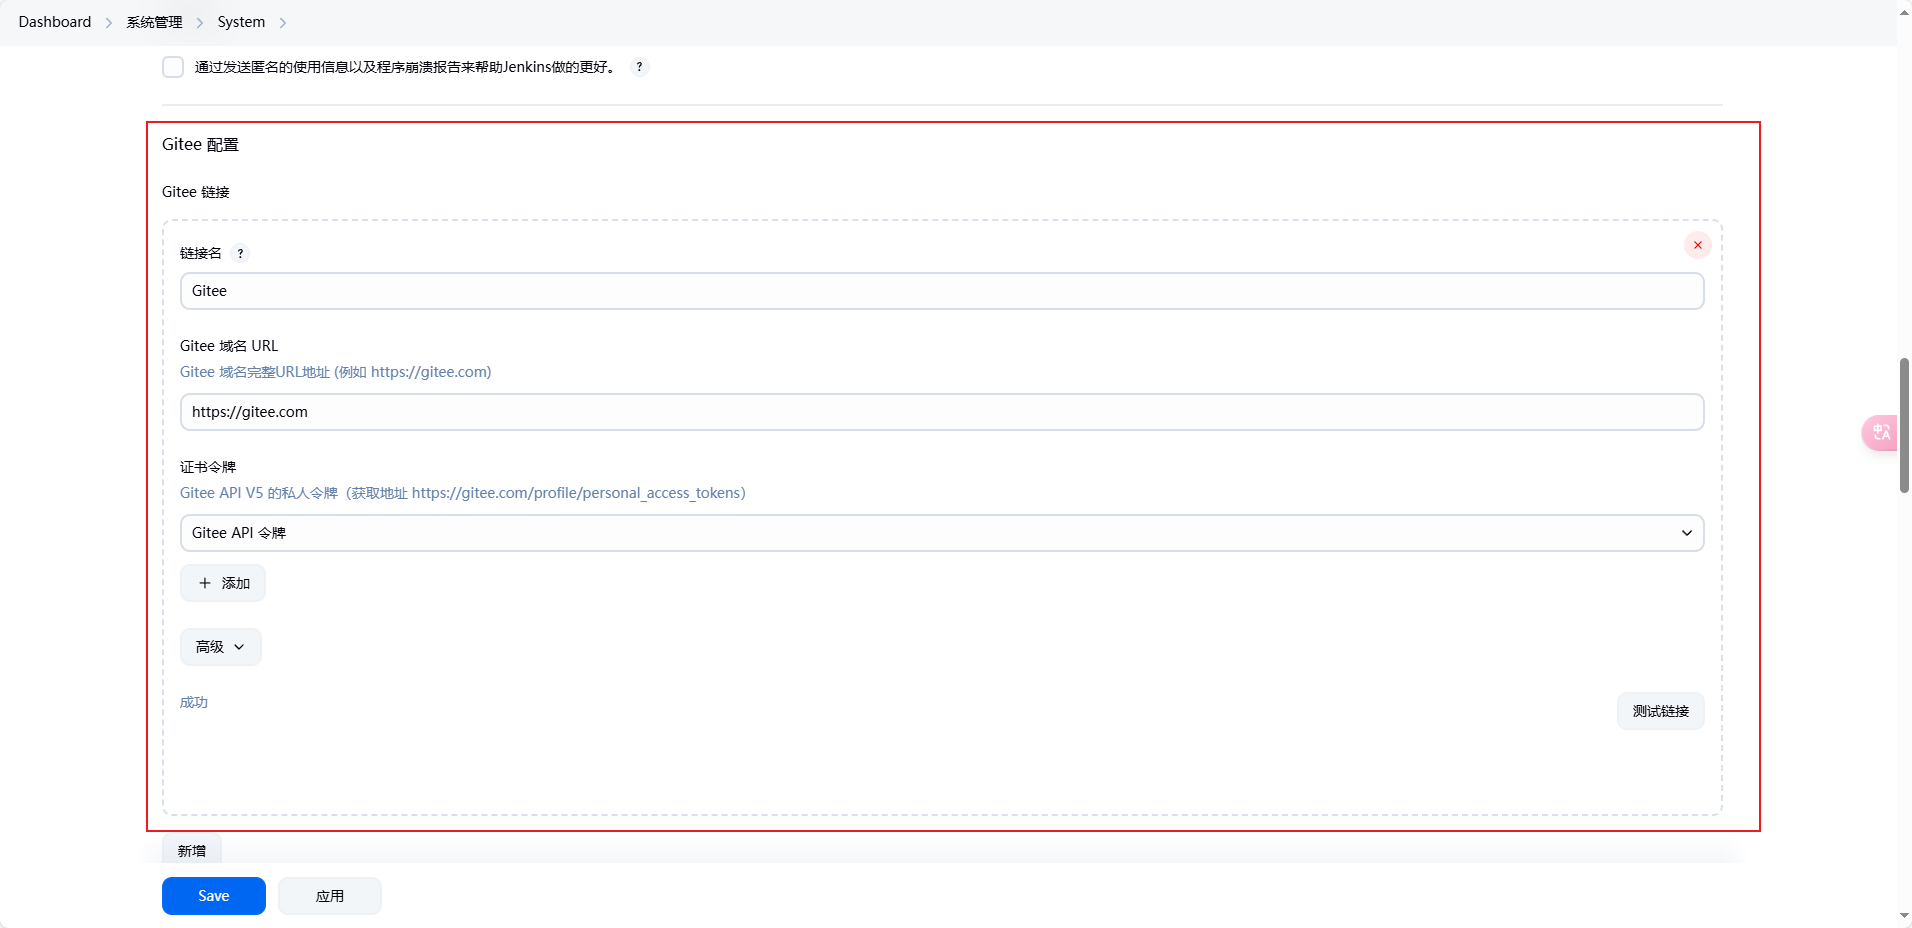Click the Gitee 域名完整URL地址 hint text
Image resolution: width=1912 pixels, height=928 pixels.
pos(336,372)
